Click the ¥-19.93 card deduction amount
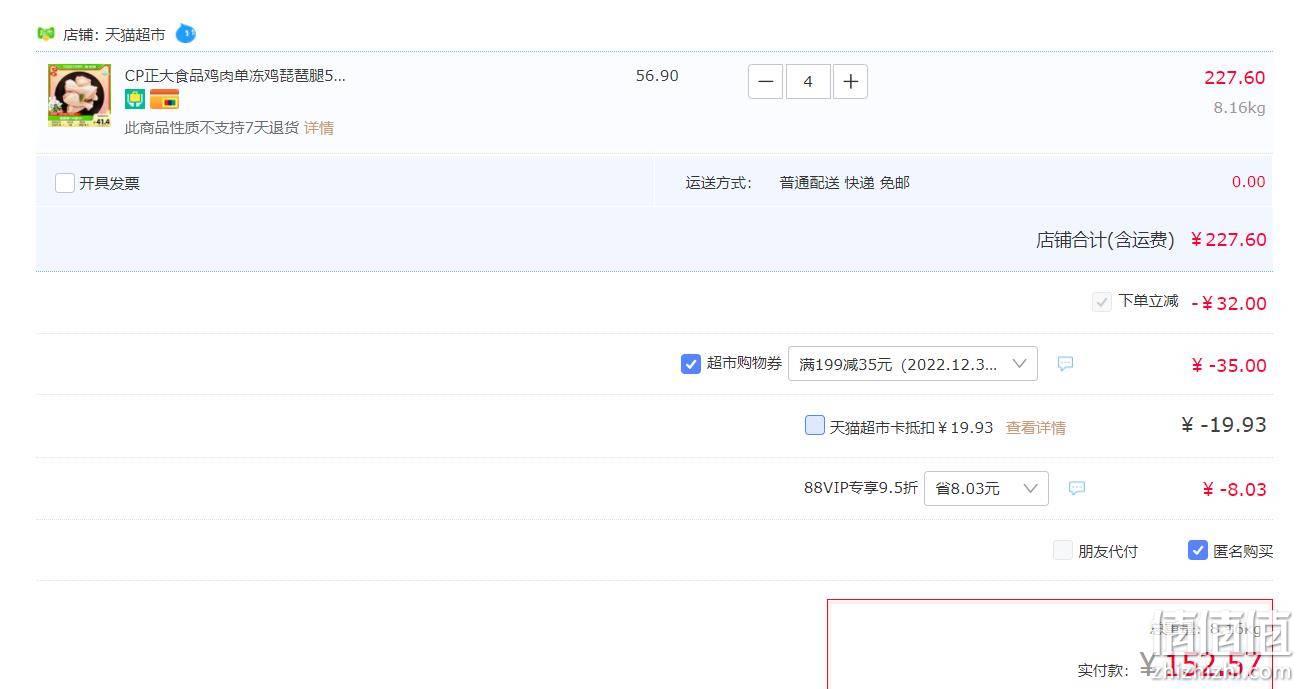 pyautogui.click(x=1224, y=425)
